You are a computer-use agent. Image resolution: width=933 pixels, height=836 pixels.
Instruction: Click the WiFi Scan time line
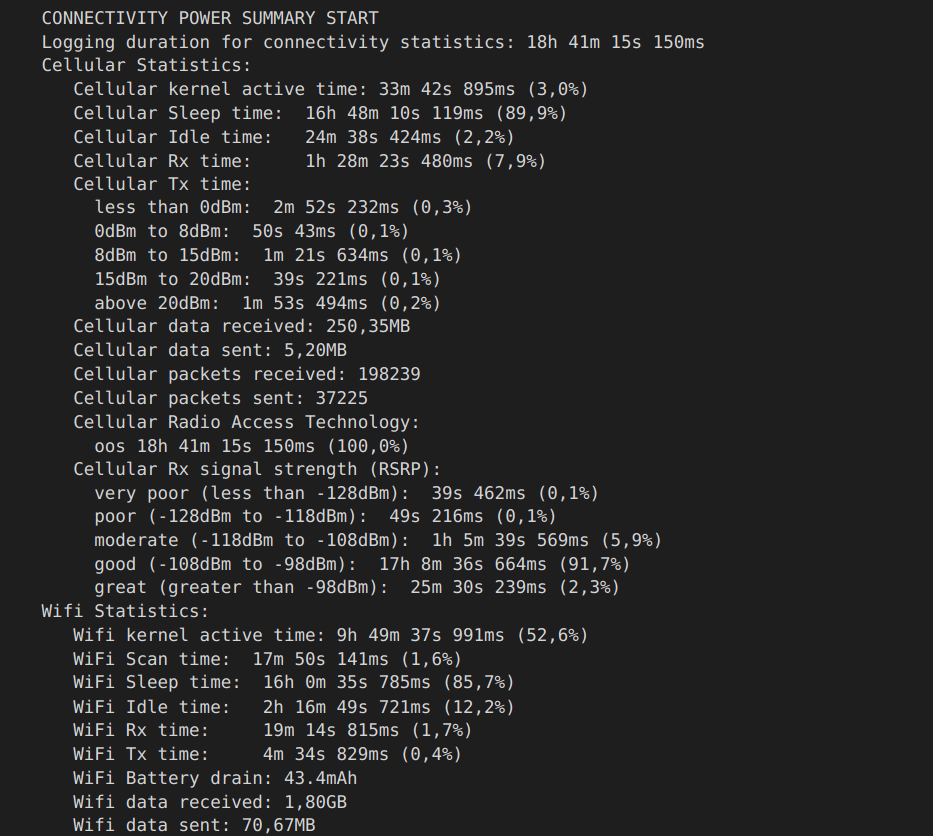point(267,659)
